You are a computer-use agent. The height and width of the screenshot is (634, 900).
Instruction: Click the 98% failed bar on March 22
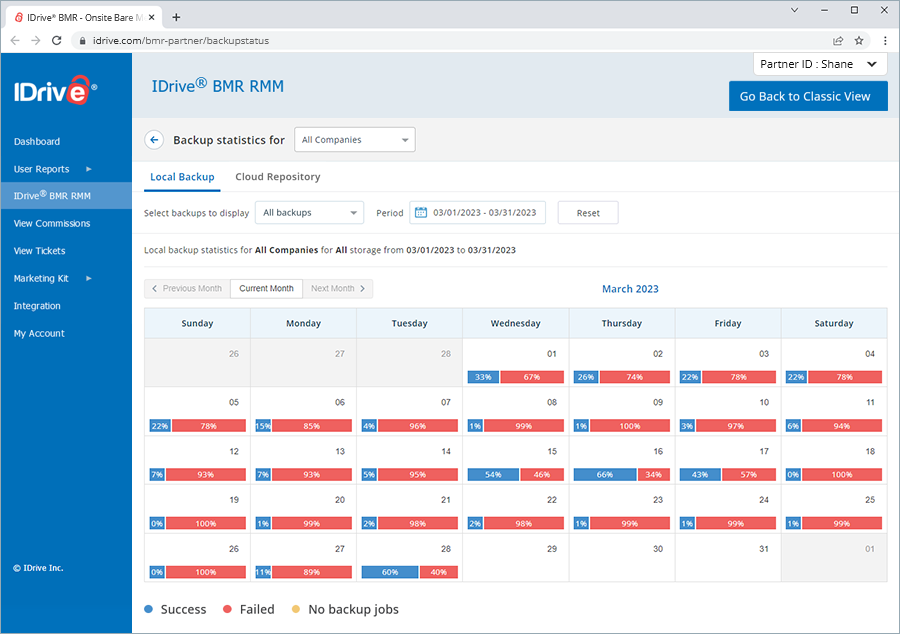coord(523,523)
